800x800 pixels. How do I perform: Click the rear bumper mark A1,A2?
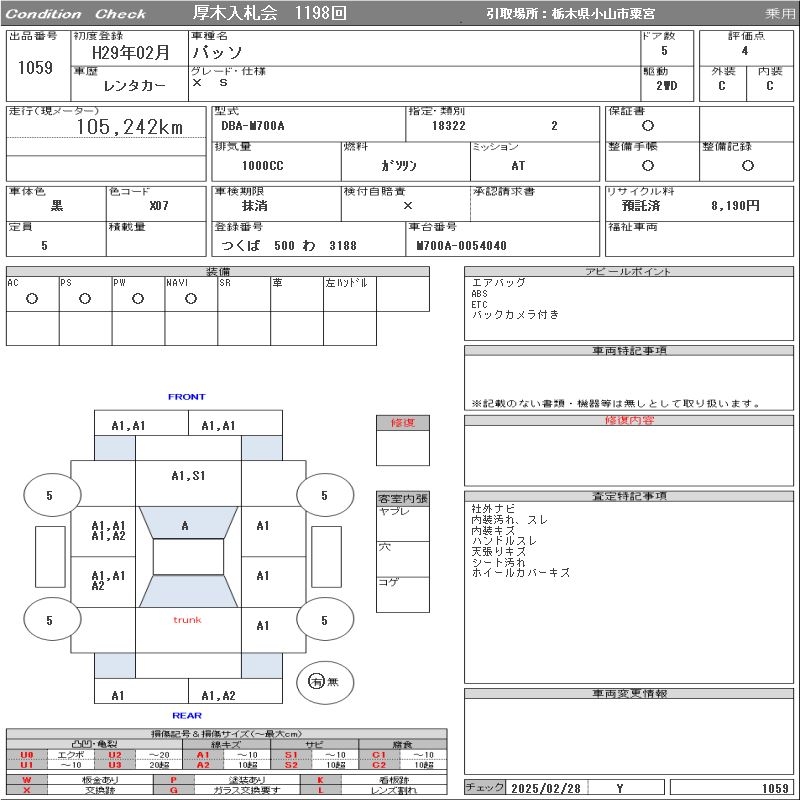click(x=218, y=695)
